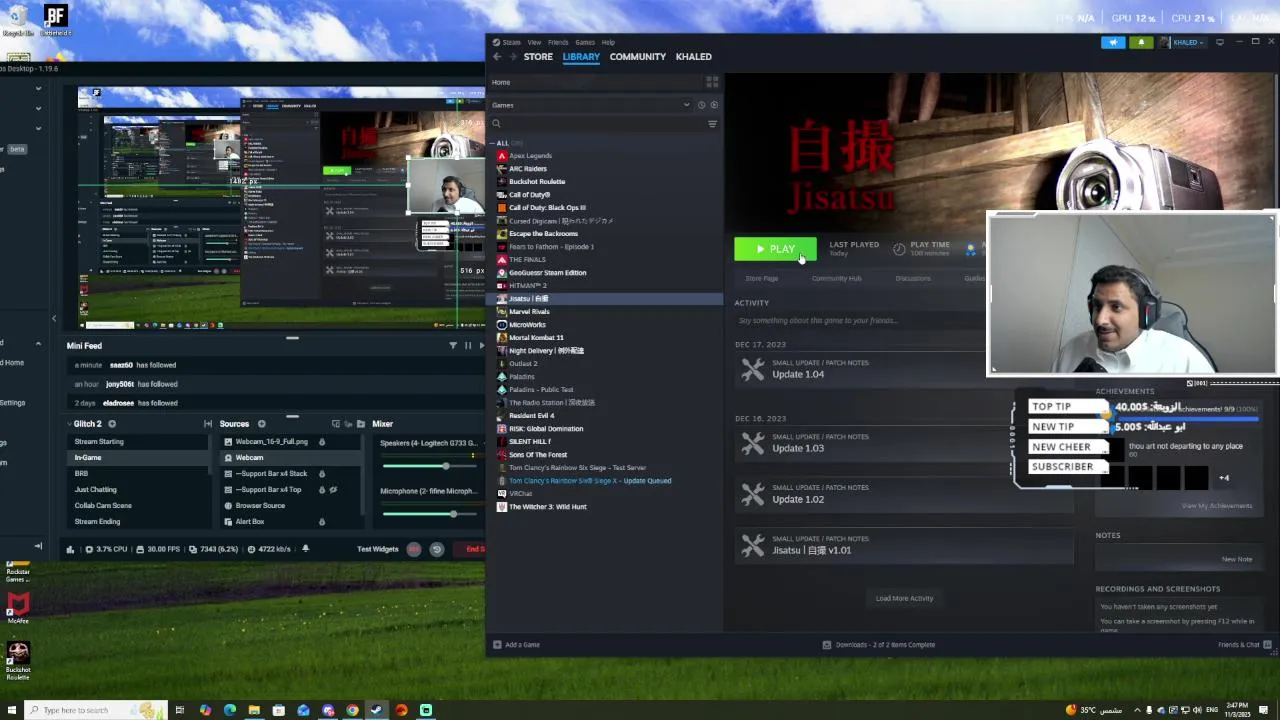Image resolution: width=1280 pixels, height=720 pixels.
Task: Open McAfee desktop shortcut
Action: coord(17,608)
